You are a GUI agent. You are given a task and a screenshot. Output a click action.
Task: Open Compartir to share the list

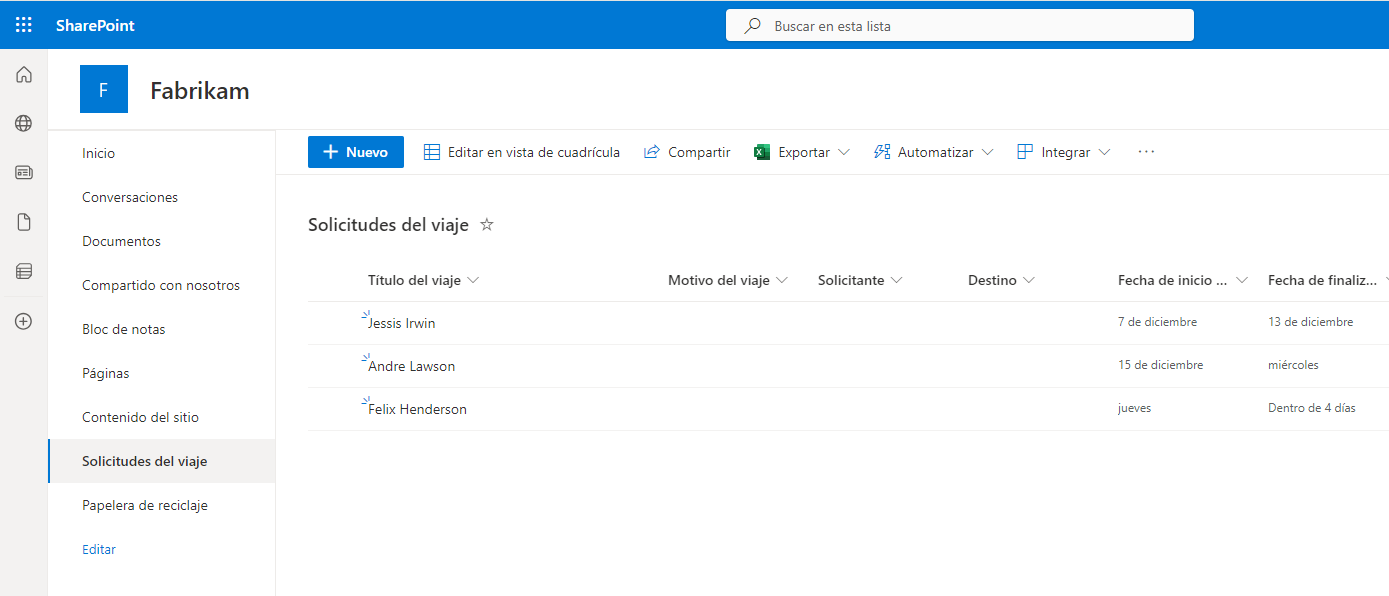[x=687, y=151]
